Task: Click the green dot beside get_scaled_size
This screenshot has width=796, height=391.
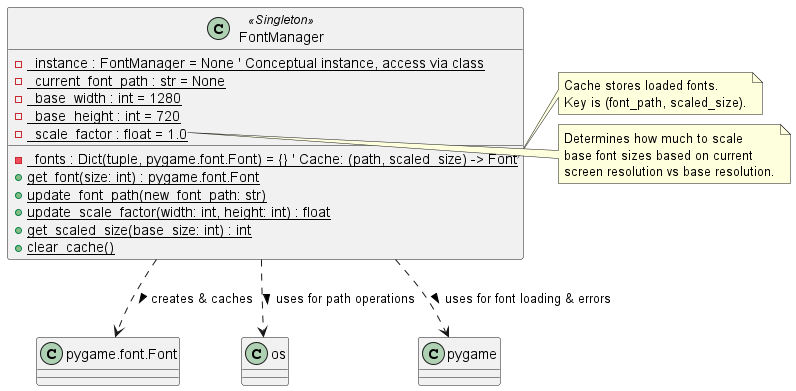Action: click(x=19, y=231)
